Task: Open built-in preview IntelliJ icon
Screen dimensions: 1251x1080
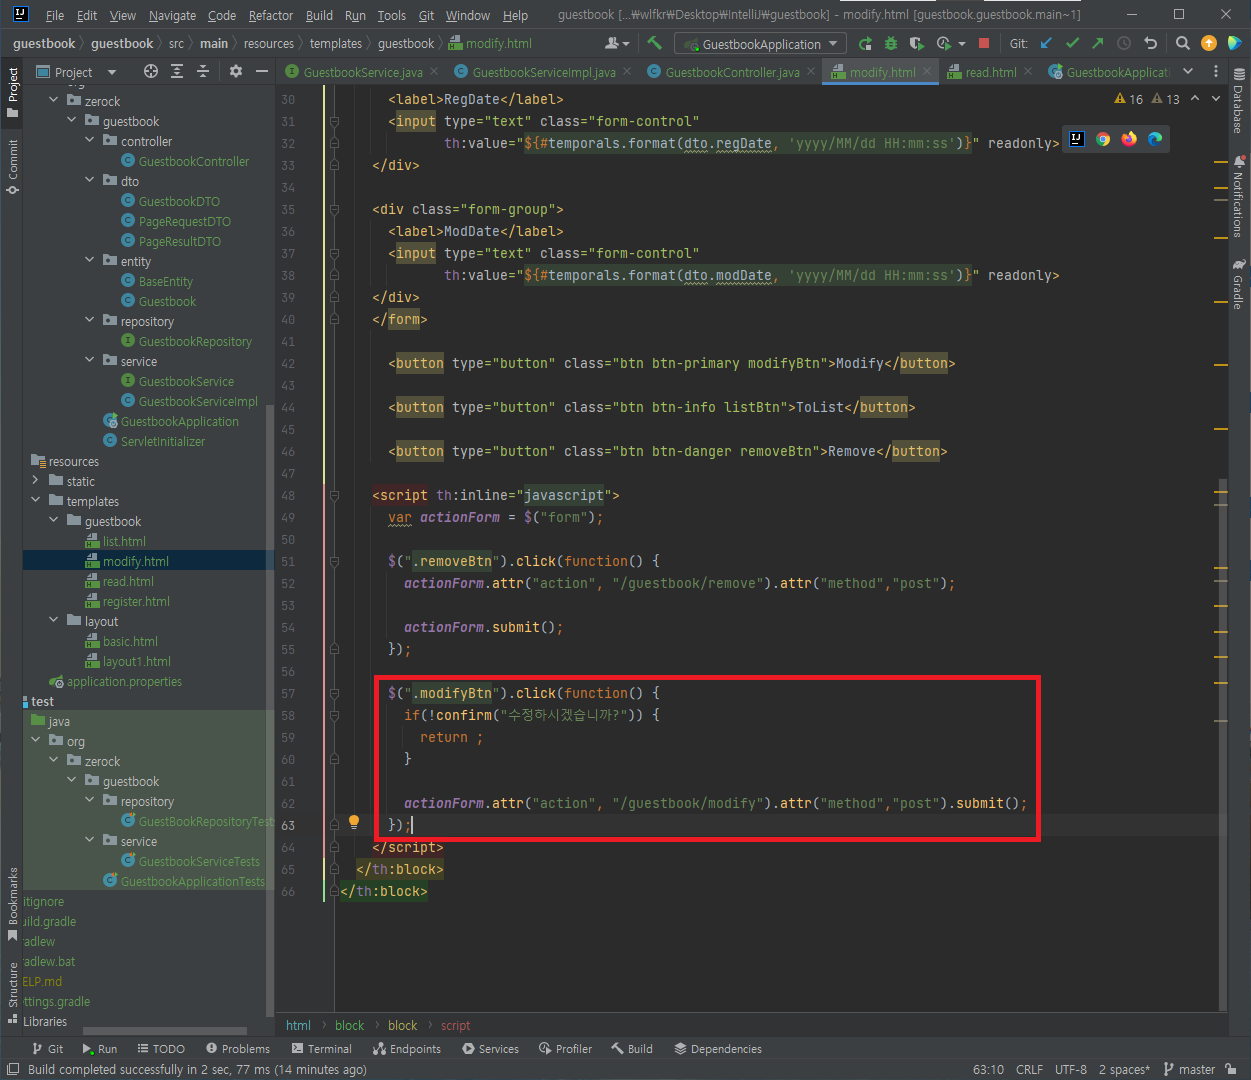Action: pyautogui.click(x=1077, y=139)
